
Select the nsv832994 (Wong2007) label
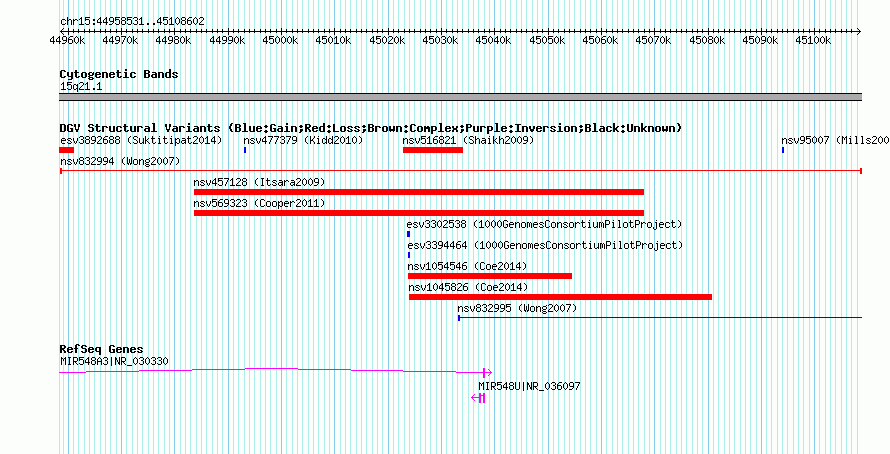coord(120,161)
